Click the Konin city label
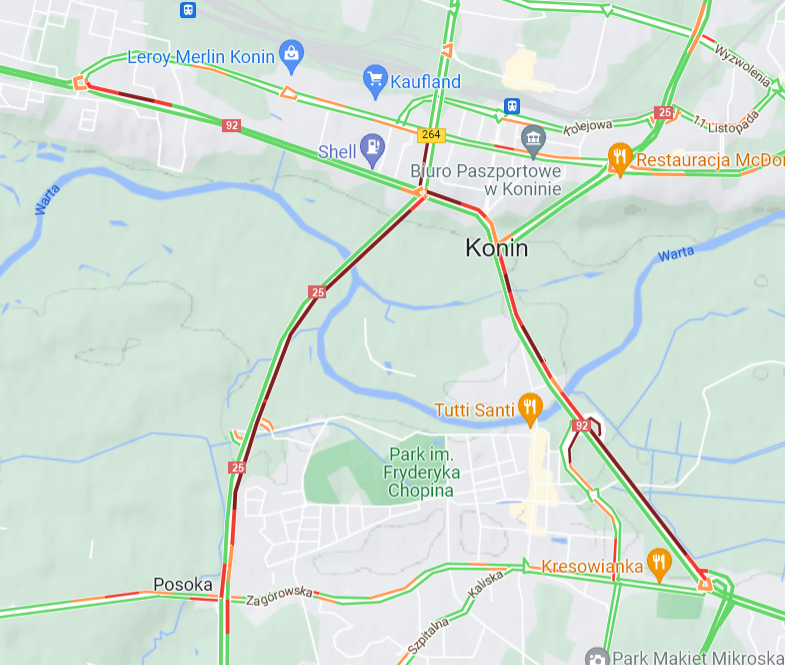Image resolution: width=785 pixels, height=665 pixels. pos(497,248)
